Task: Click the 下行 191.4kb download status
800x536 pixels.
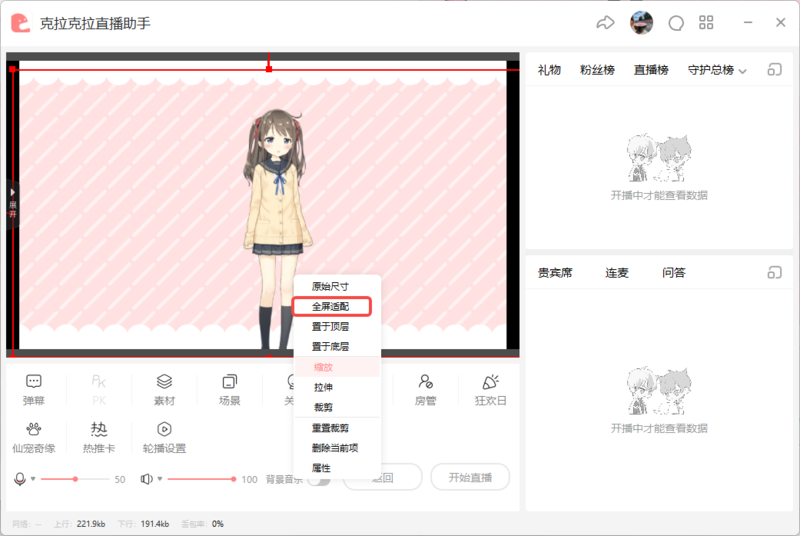Action: click(143, 524)
